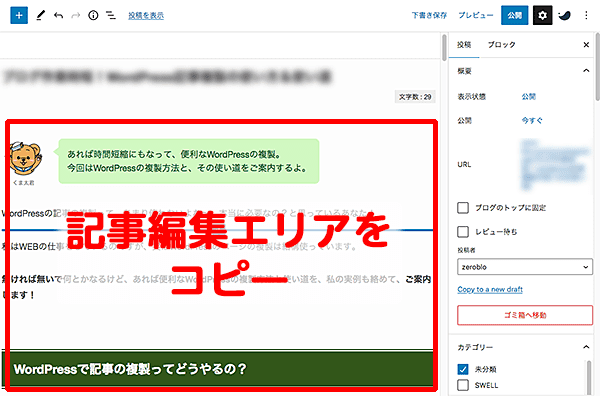This screenshot has height=396, width=600.
Task: Click the ゴミ箱へ移動 button
Action: tap(525, 315)
